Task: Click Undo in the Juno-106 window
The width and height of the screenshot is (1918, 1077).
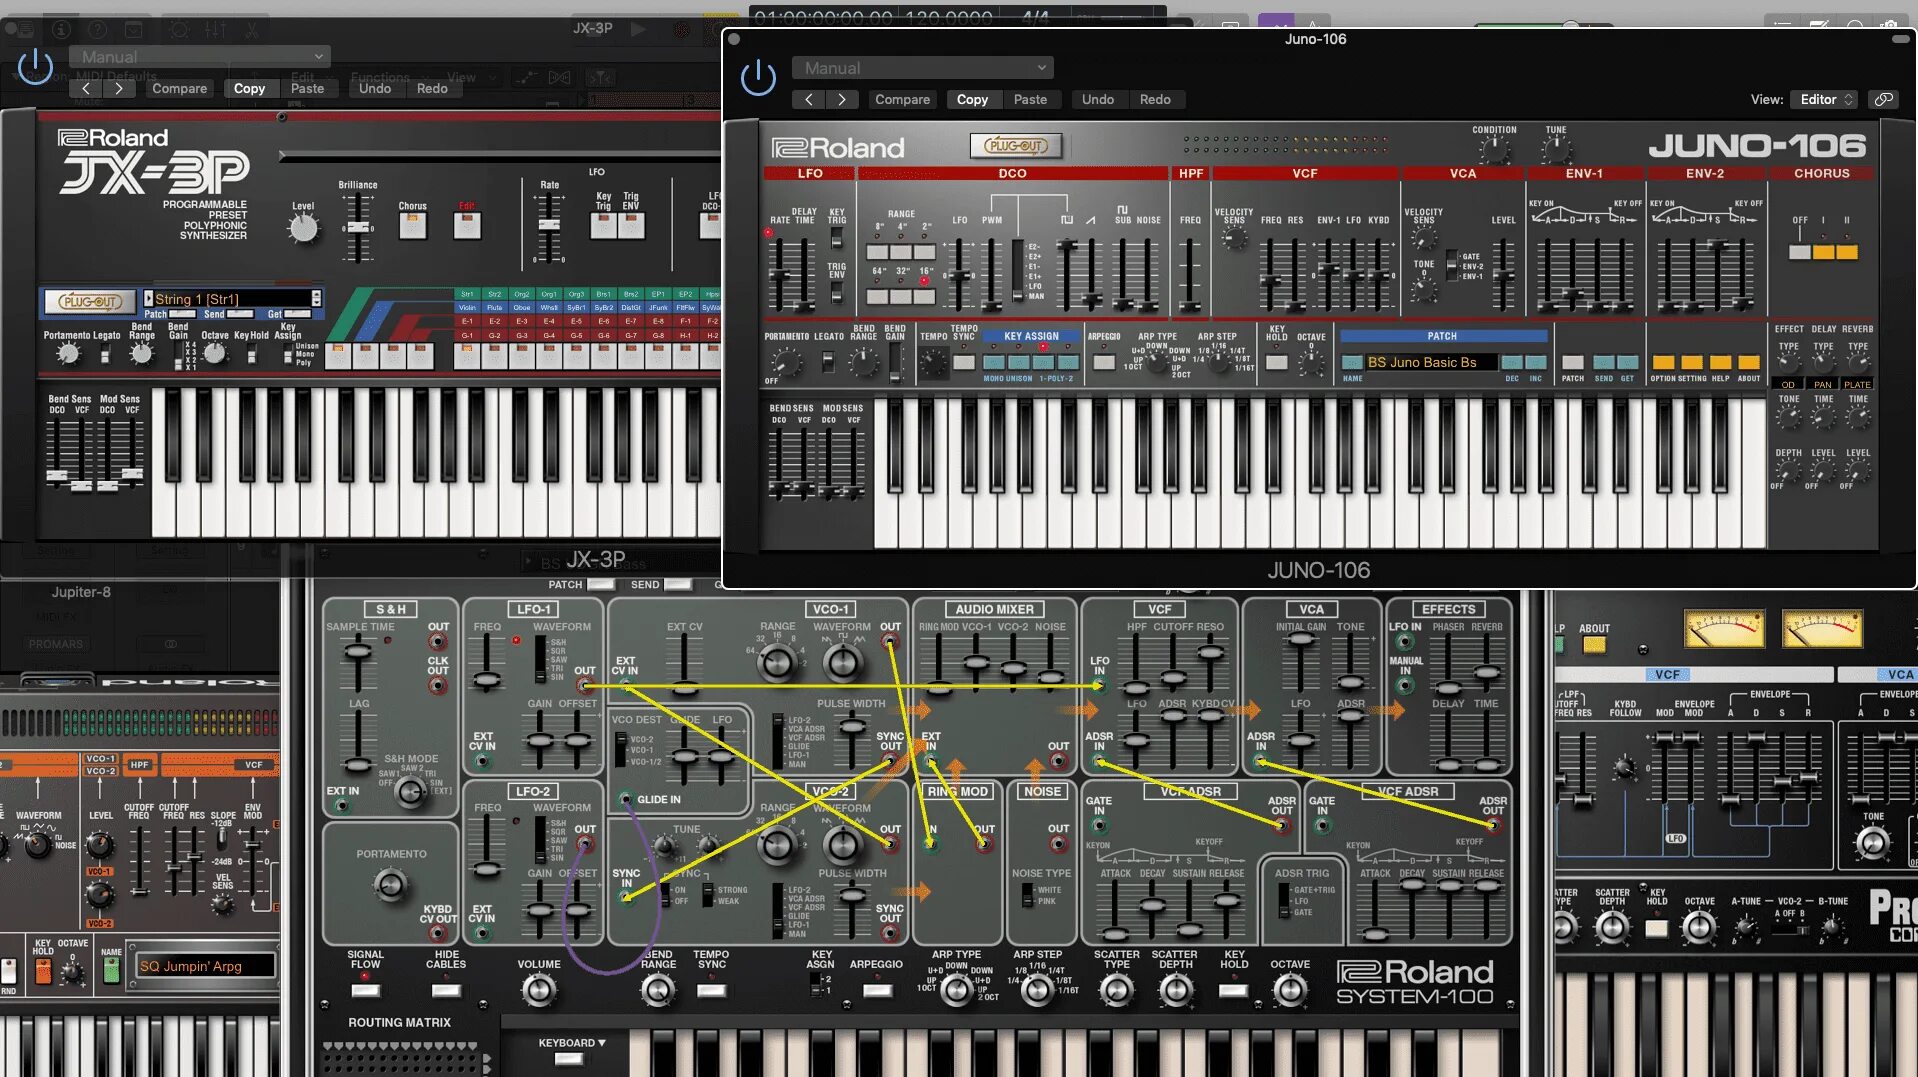Action: [1098, 99]
